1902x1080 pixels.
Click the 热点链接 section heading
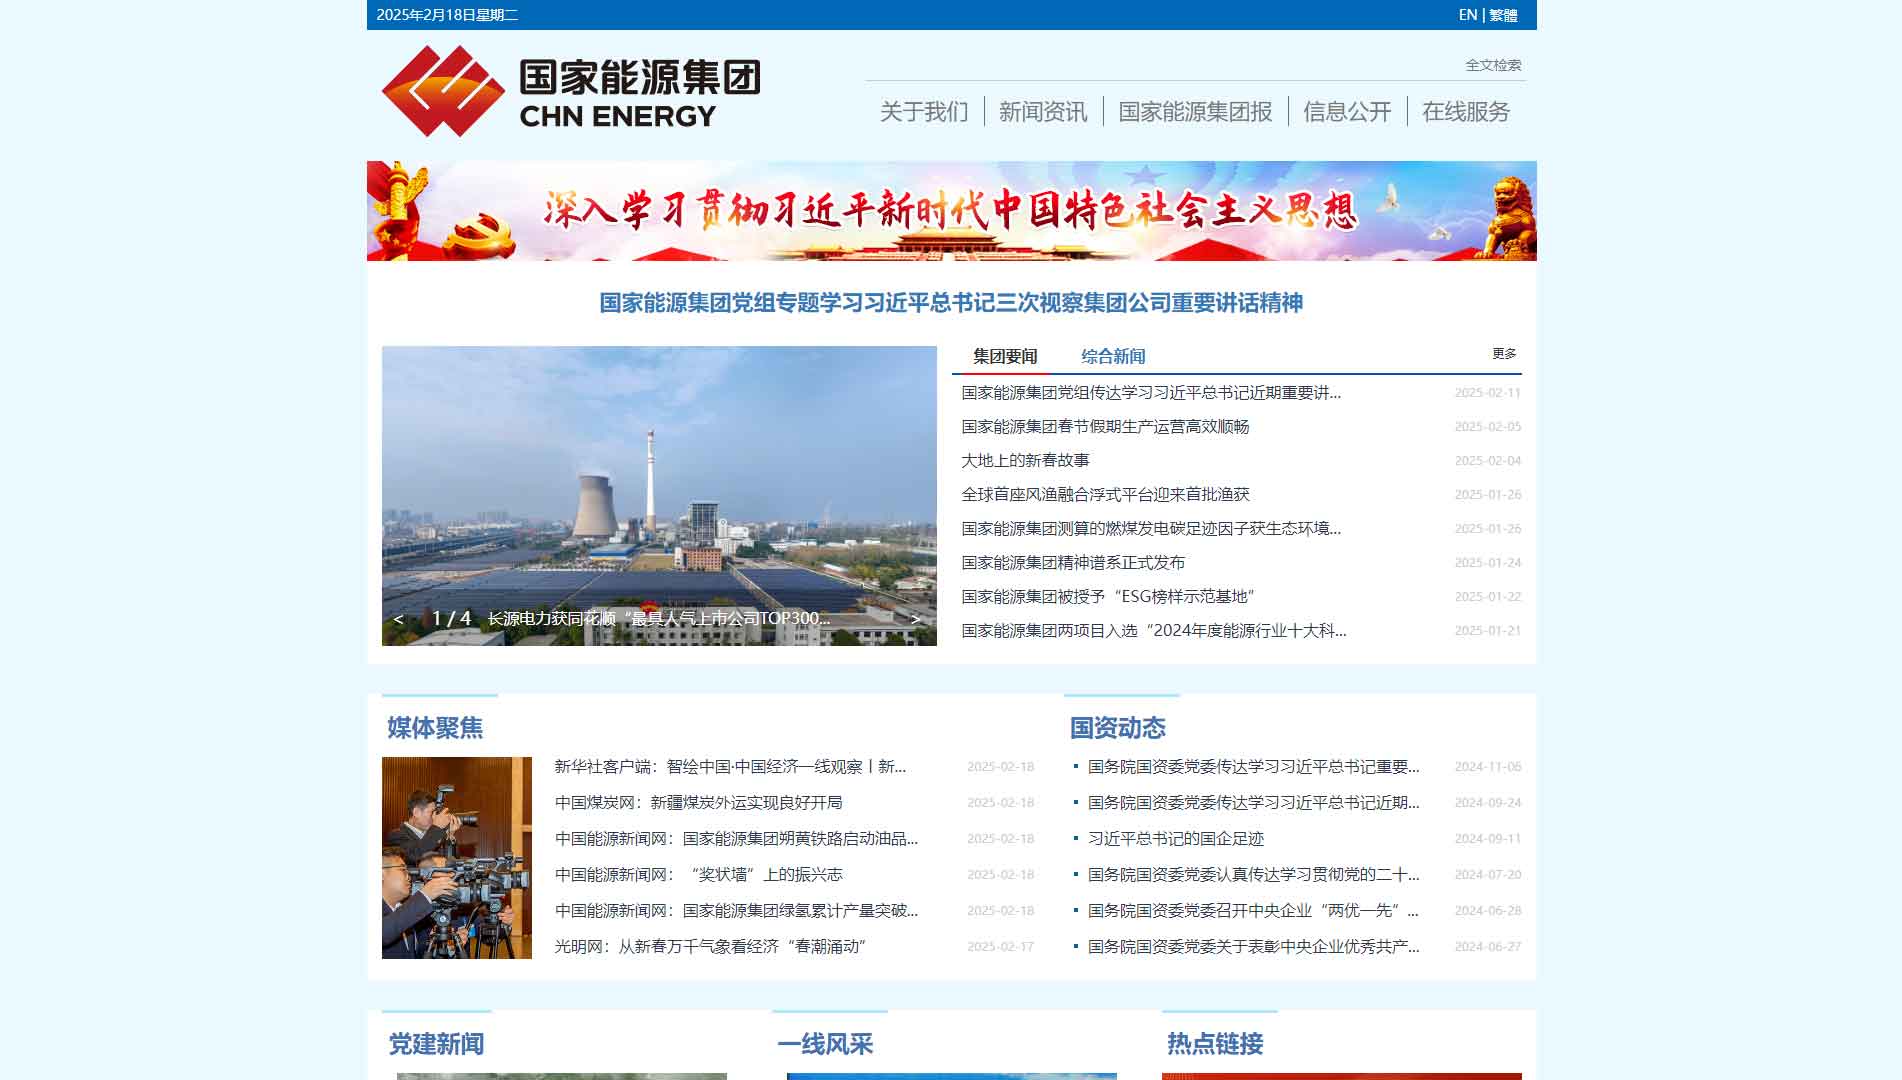click(x=1215, y=1044)
